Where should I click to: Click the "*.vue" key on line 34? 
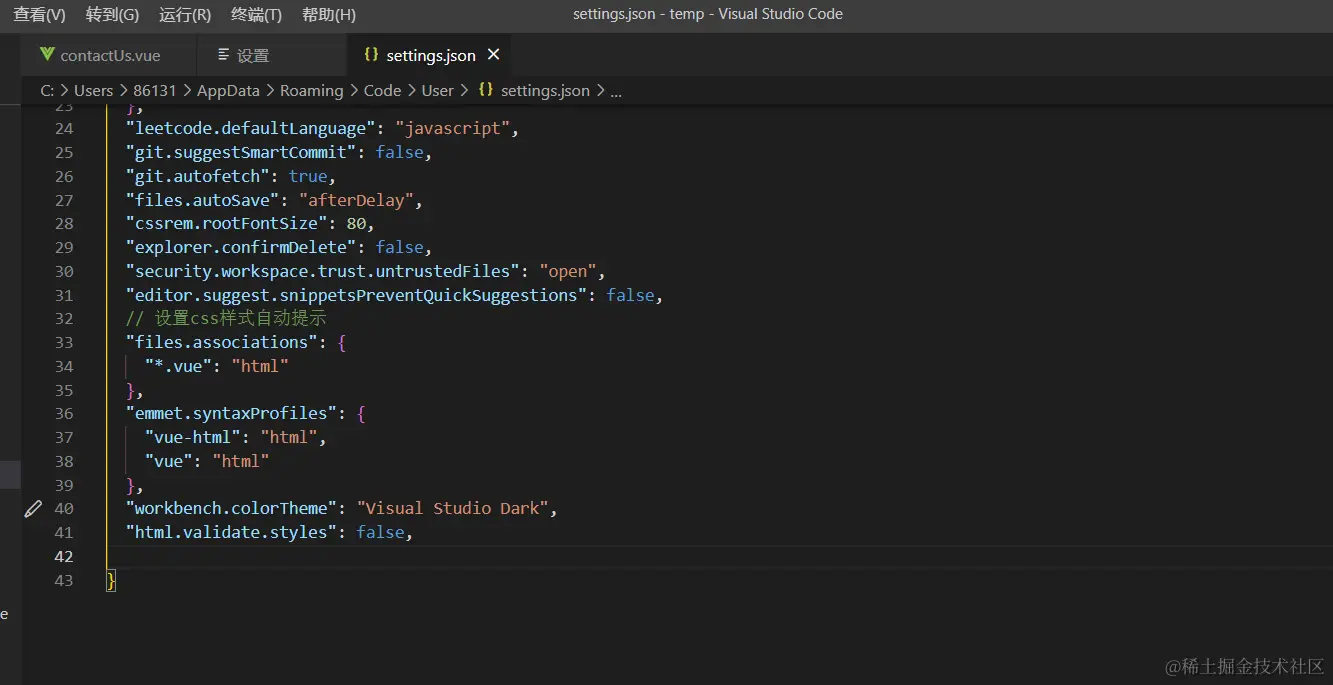pyautogui.click(x=178, y=366)
